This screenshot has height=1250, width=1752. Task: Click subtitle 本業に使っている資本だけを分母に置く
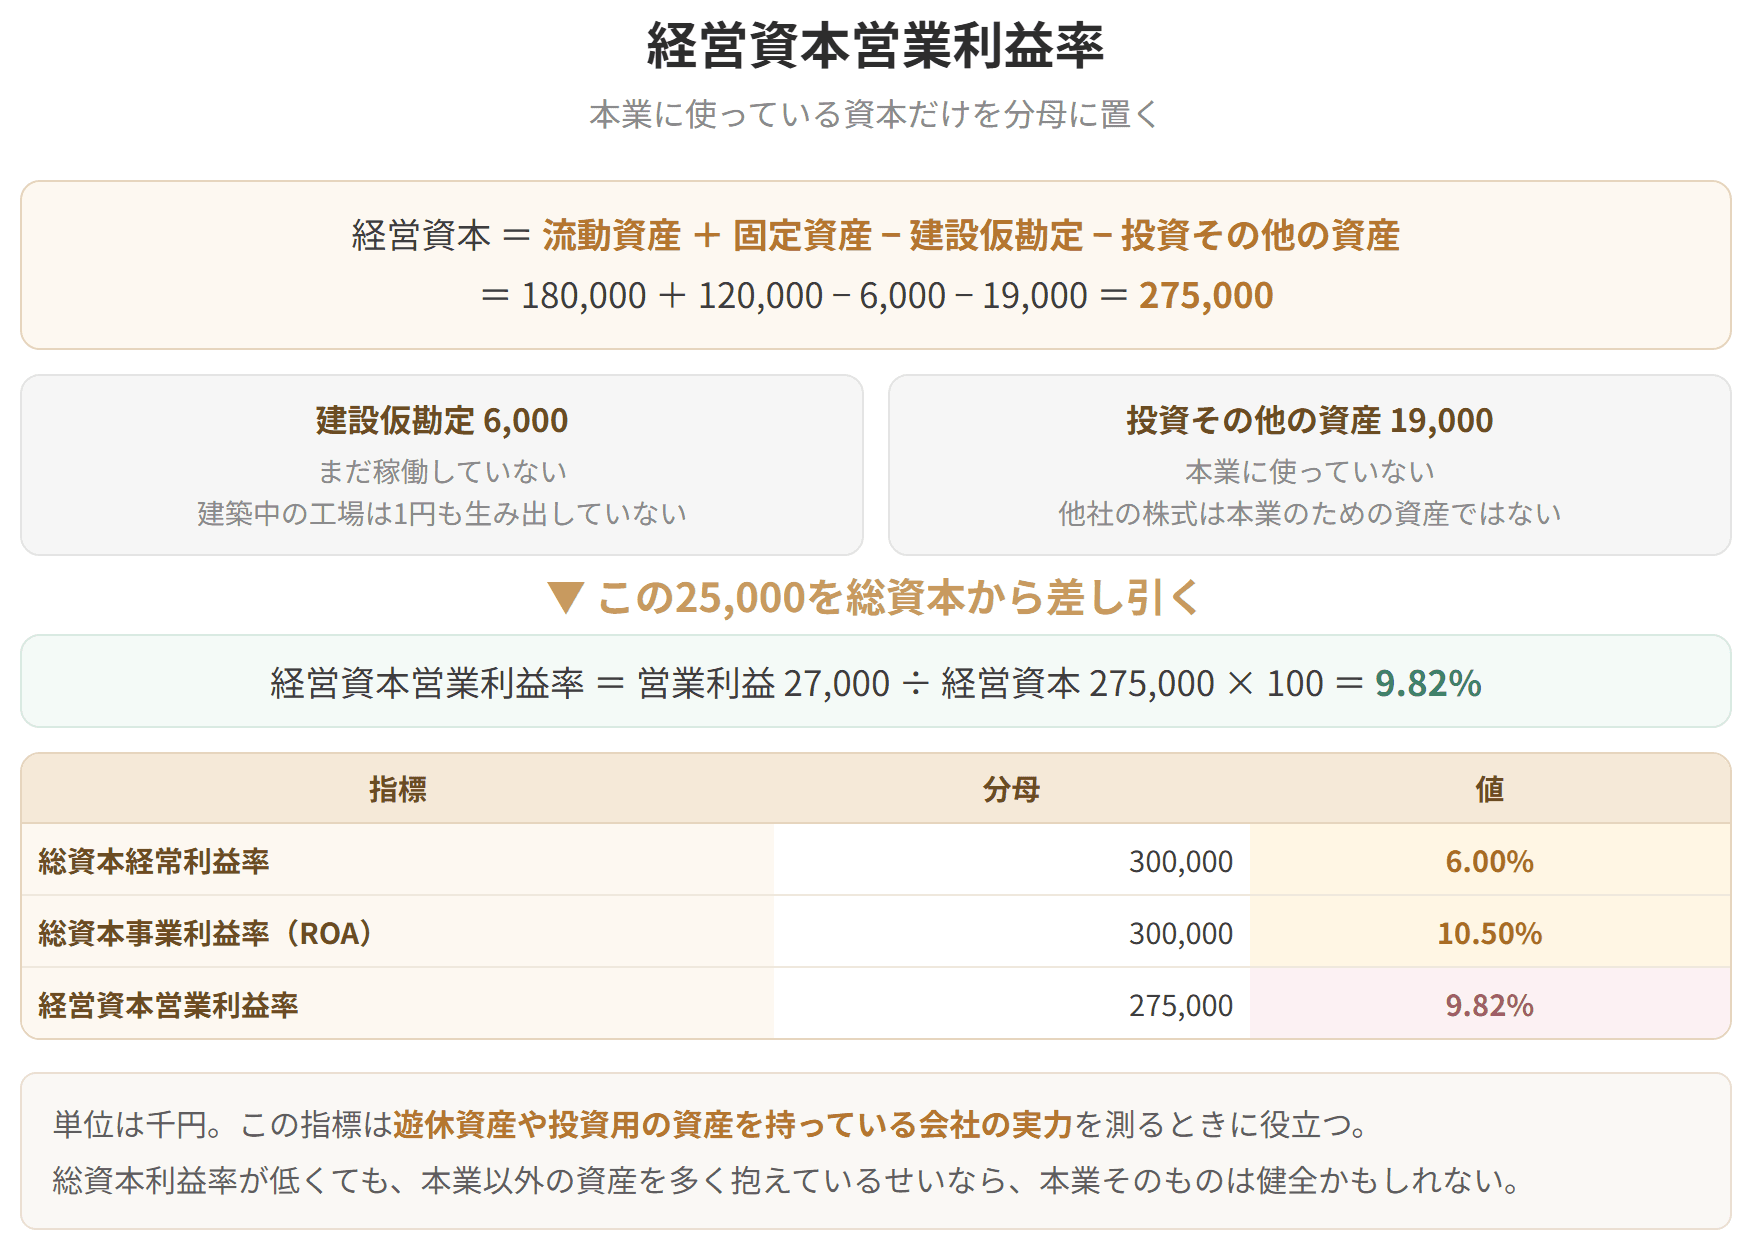click(x=875, y=114)
